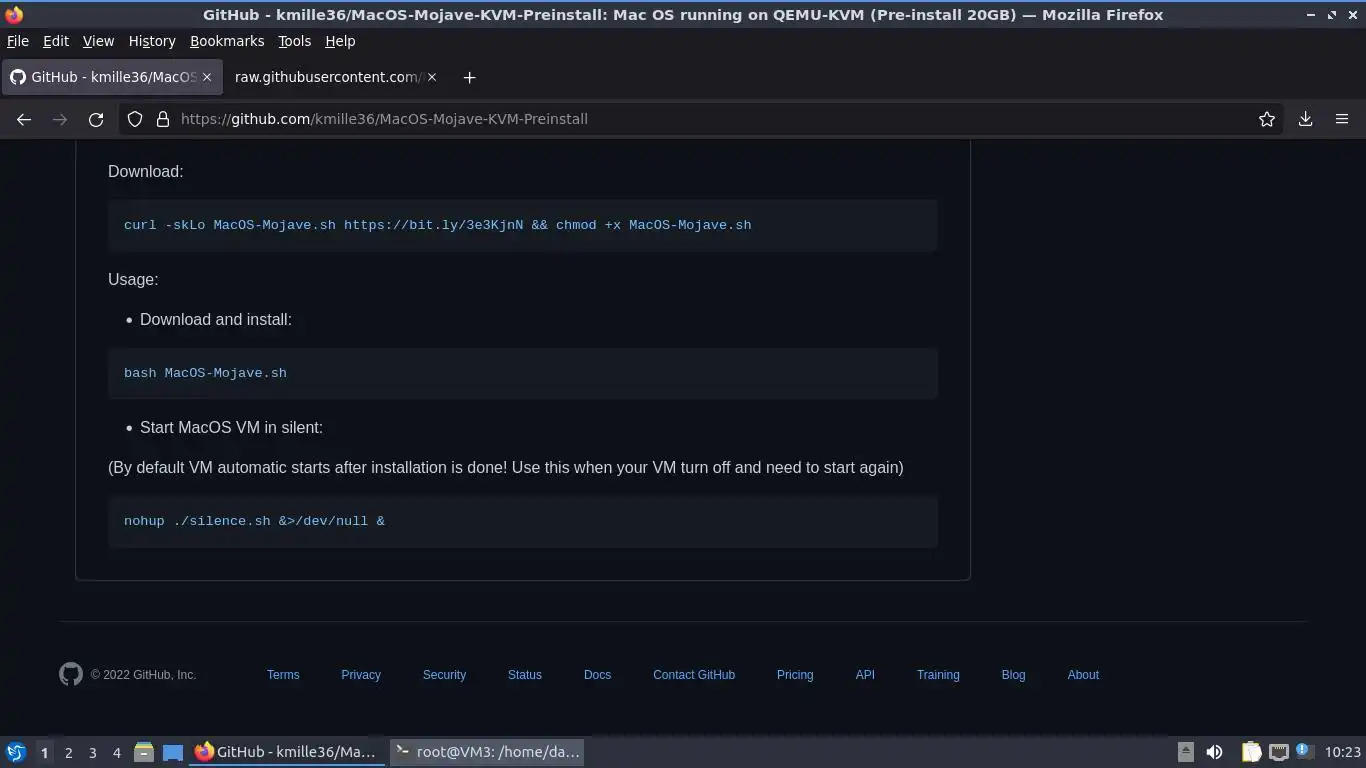The image size is (1366, 768).
Task: Click the forward navigation arrow
Action: (x=60, y=119)
